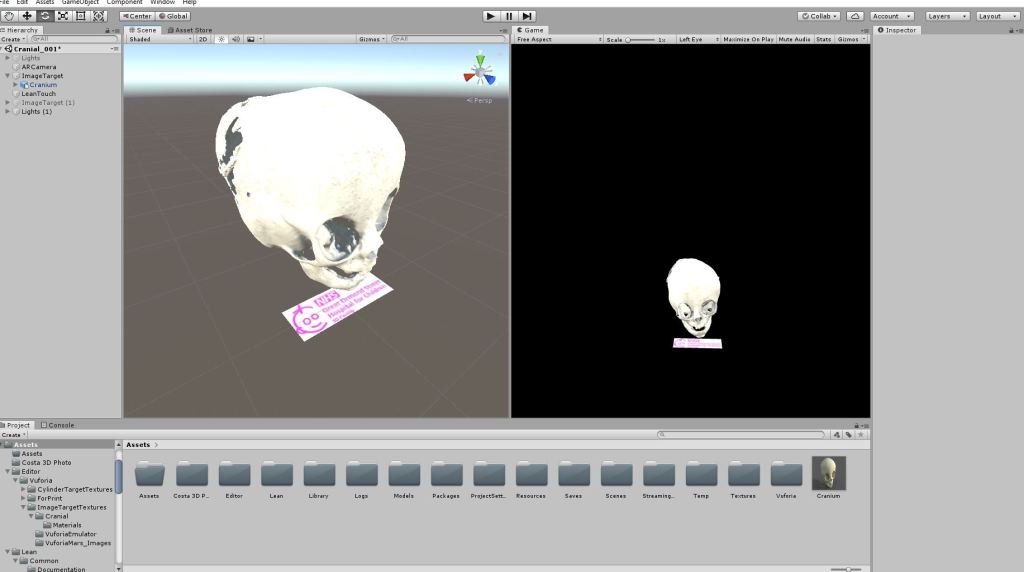Open the Shaded draw mode dropdown
Screen dimensions: 1024x572
tap(158, 39)
